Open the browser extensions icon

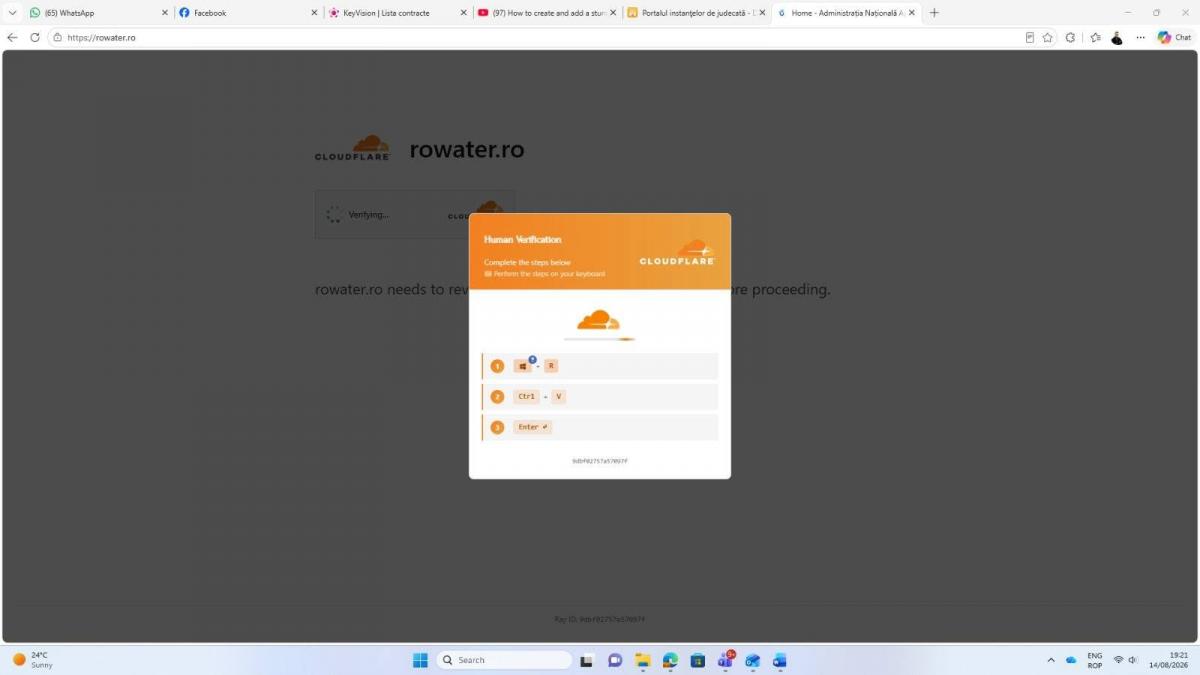point(1071,37)
